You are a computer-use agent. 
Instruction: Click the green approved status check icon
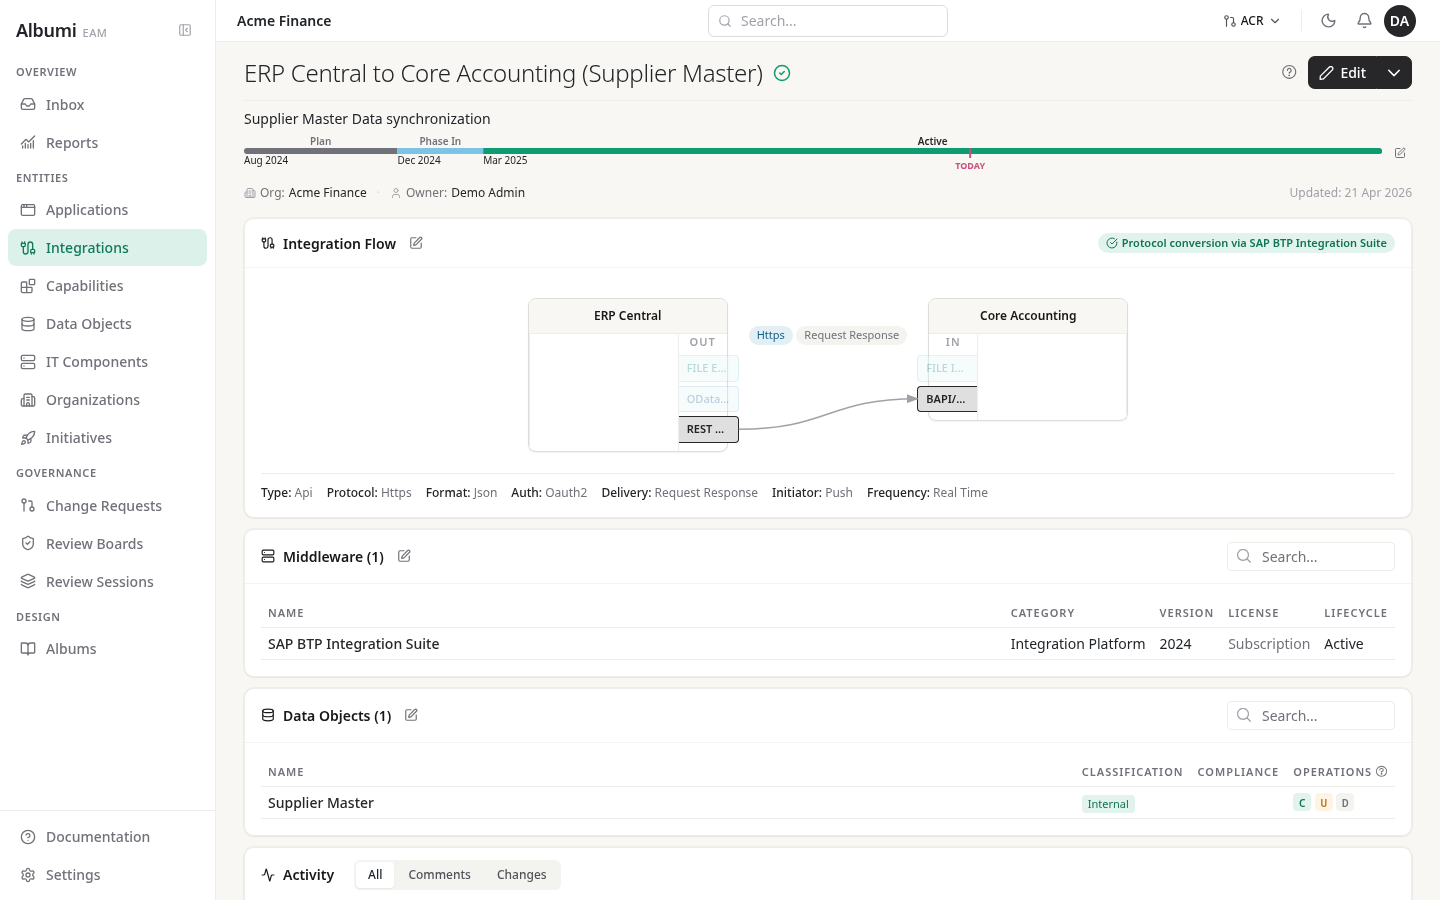point(782,73)
